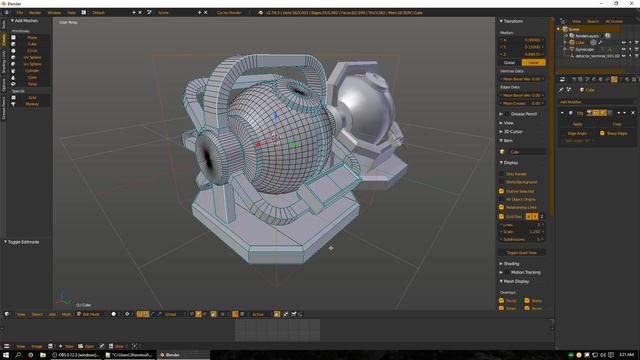640x360 pixels.
Task: Select the rotate manipulator icon
Action: pyautogui.click(x=153, y=314)
